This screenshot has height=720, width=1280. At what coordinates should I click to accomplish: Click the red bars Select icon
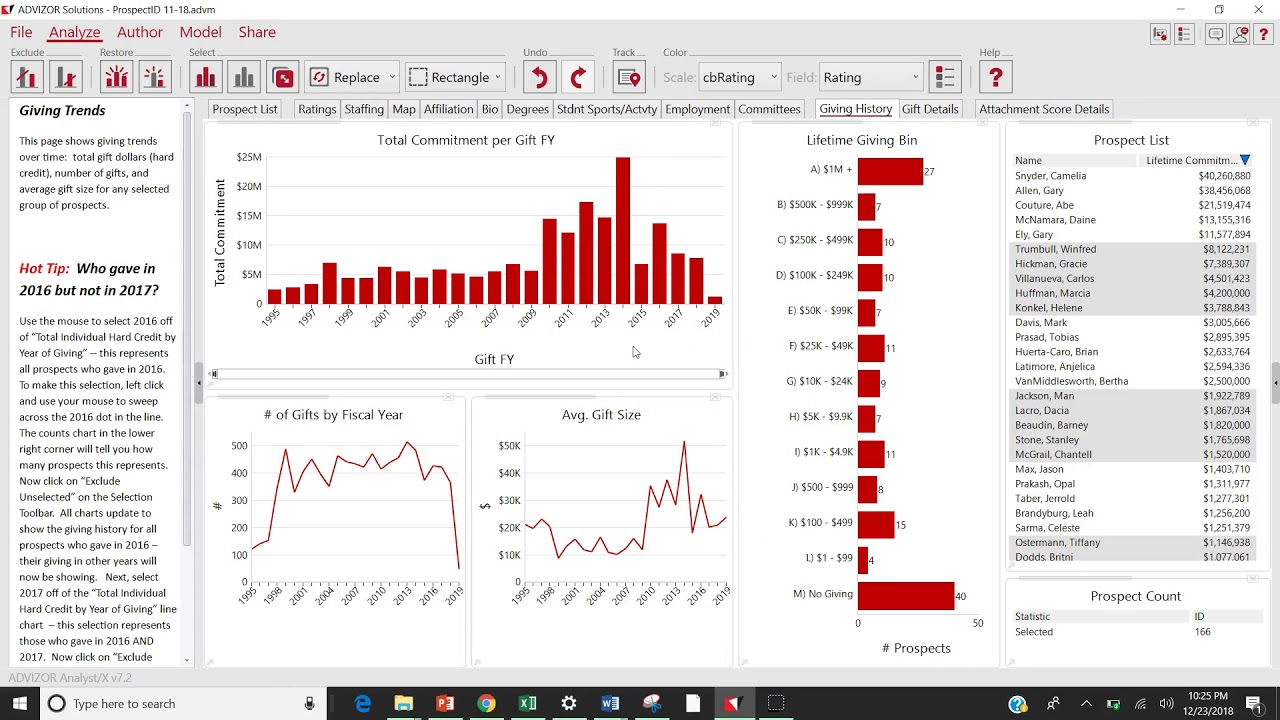click(206, 77)
